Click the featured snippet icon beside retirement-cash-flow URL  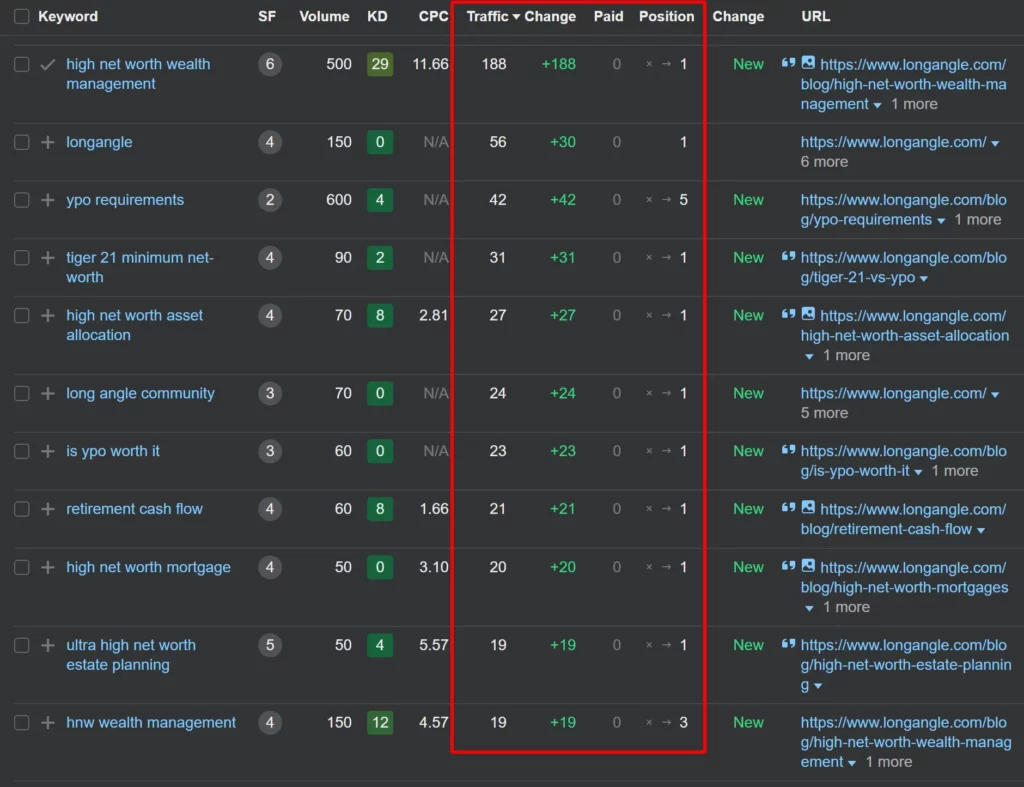(x=788, y=508)
